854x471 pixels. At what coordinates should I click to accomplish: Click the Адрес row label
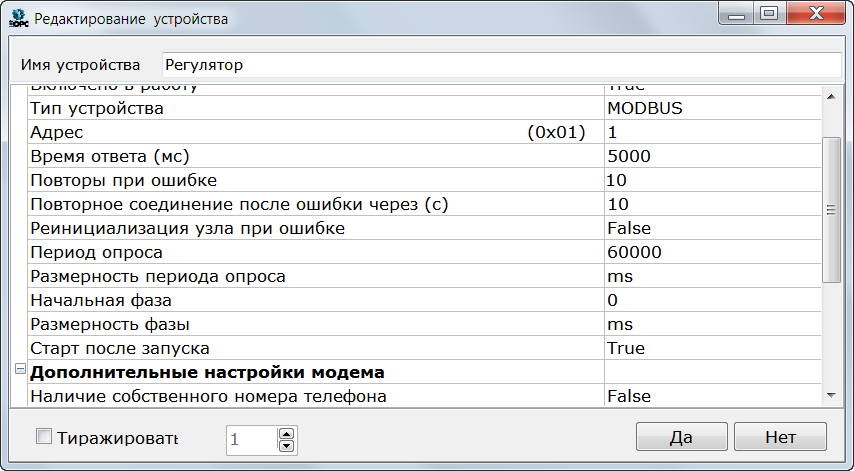[57, 132]
